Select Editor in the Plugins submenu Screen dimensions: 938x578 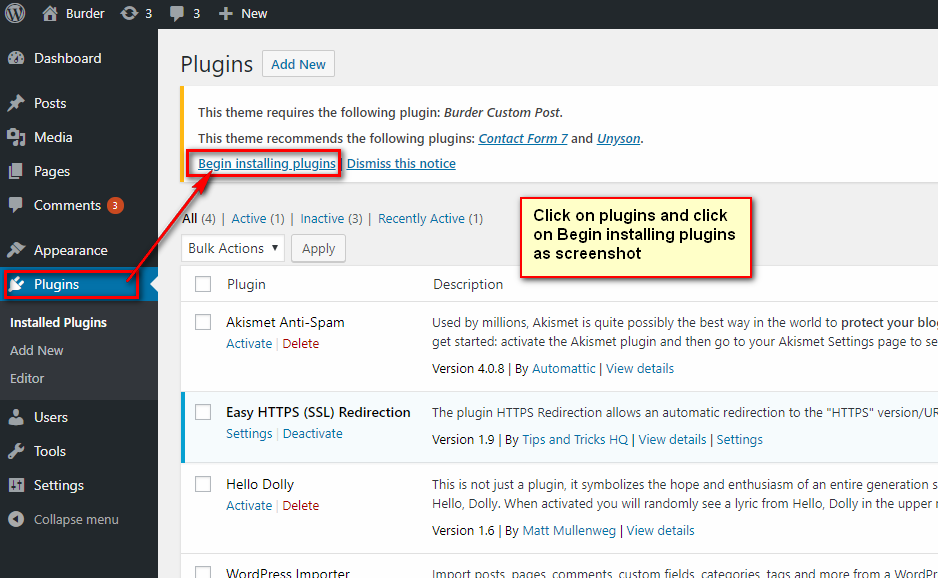point(27,379)
